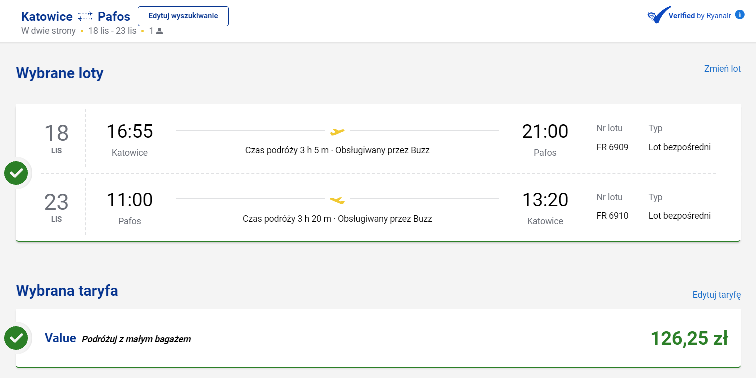Image resolution: width=756 pixels, height=382 pixels.
Task: Click the Edytuj taryfę link
Action: point(716,295)
